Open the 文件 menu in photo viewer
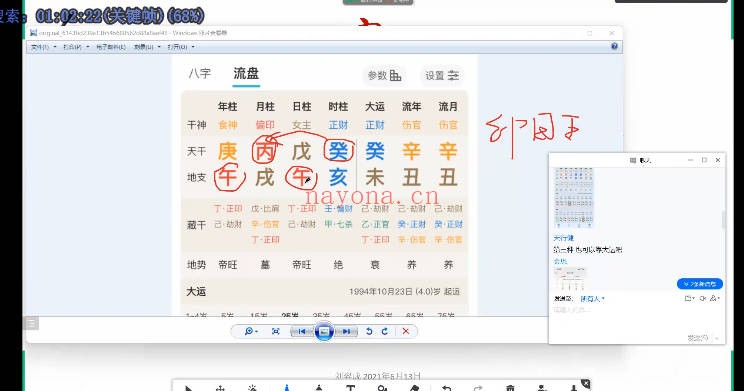Viewport: 744px width, 391px height. tap(43, 47)
